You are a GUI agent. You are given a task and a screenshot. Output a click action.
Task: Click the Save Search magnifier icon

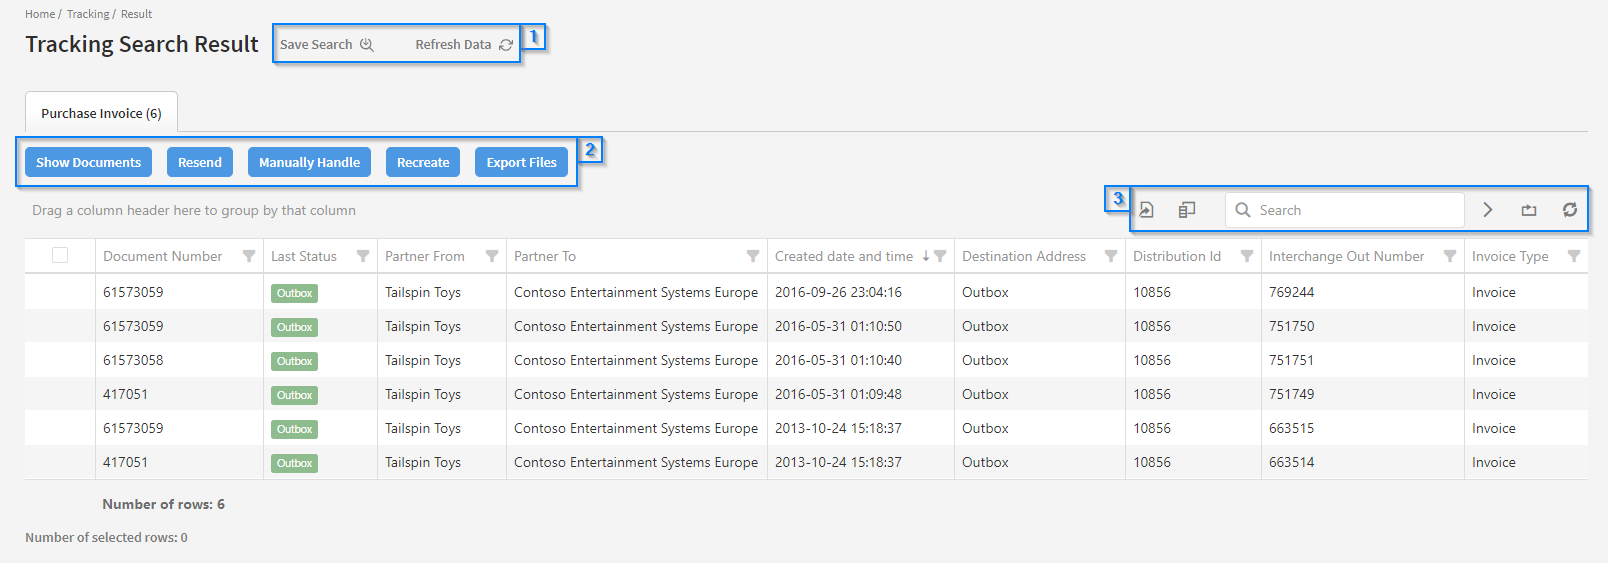click(367, 45)
